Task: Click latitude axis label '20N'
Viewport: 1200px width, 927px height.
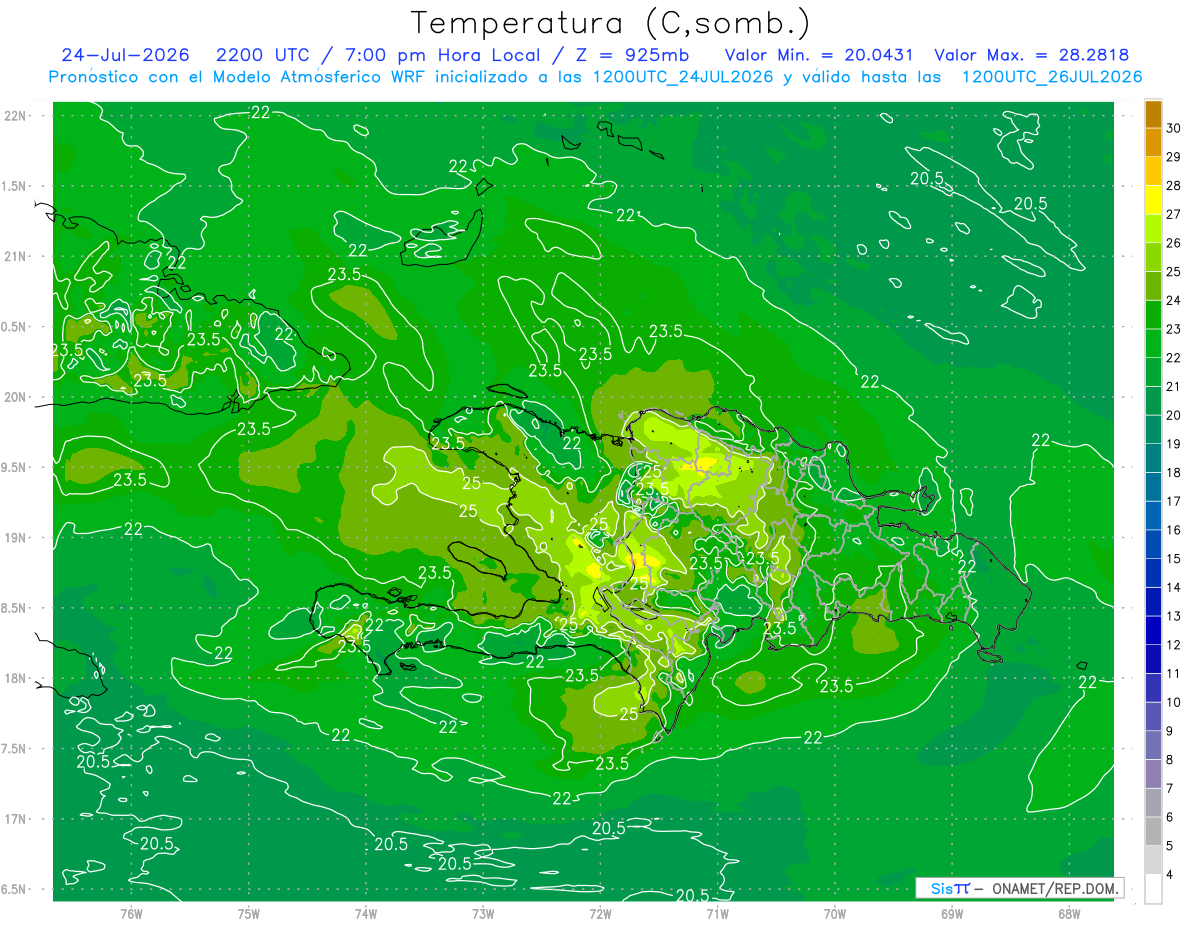Action: pyautogui.click(x=17, y=397)
